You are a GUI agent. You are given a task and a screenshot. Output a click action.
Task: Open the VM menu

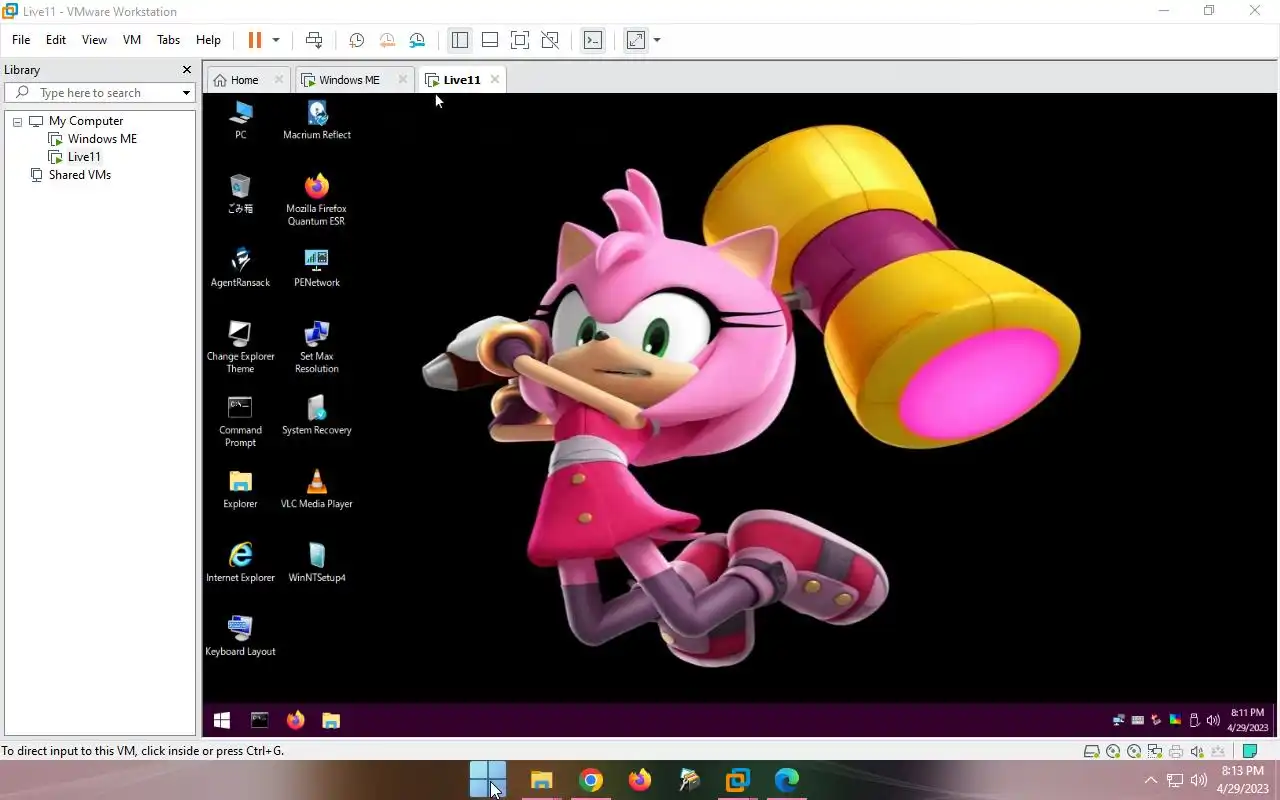132,40
